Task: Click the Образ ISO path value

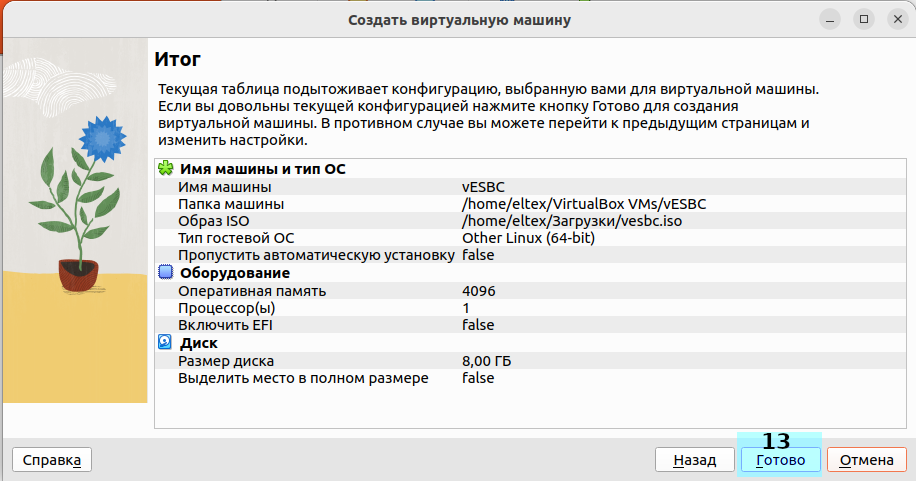Action: pyautogui.click(x=572, y=220)
